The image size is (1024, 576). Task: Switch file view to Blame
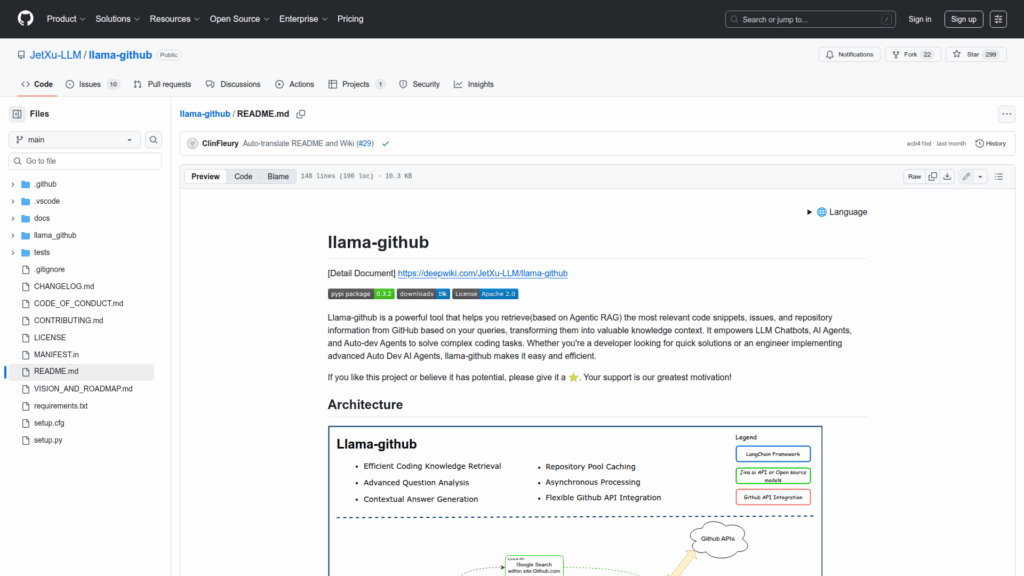[x=277, y=177]
